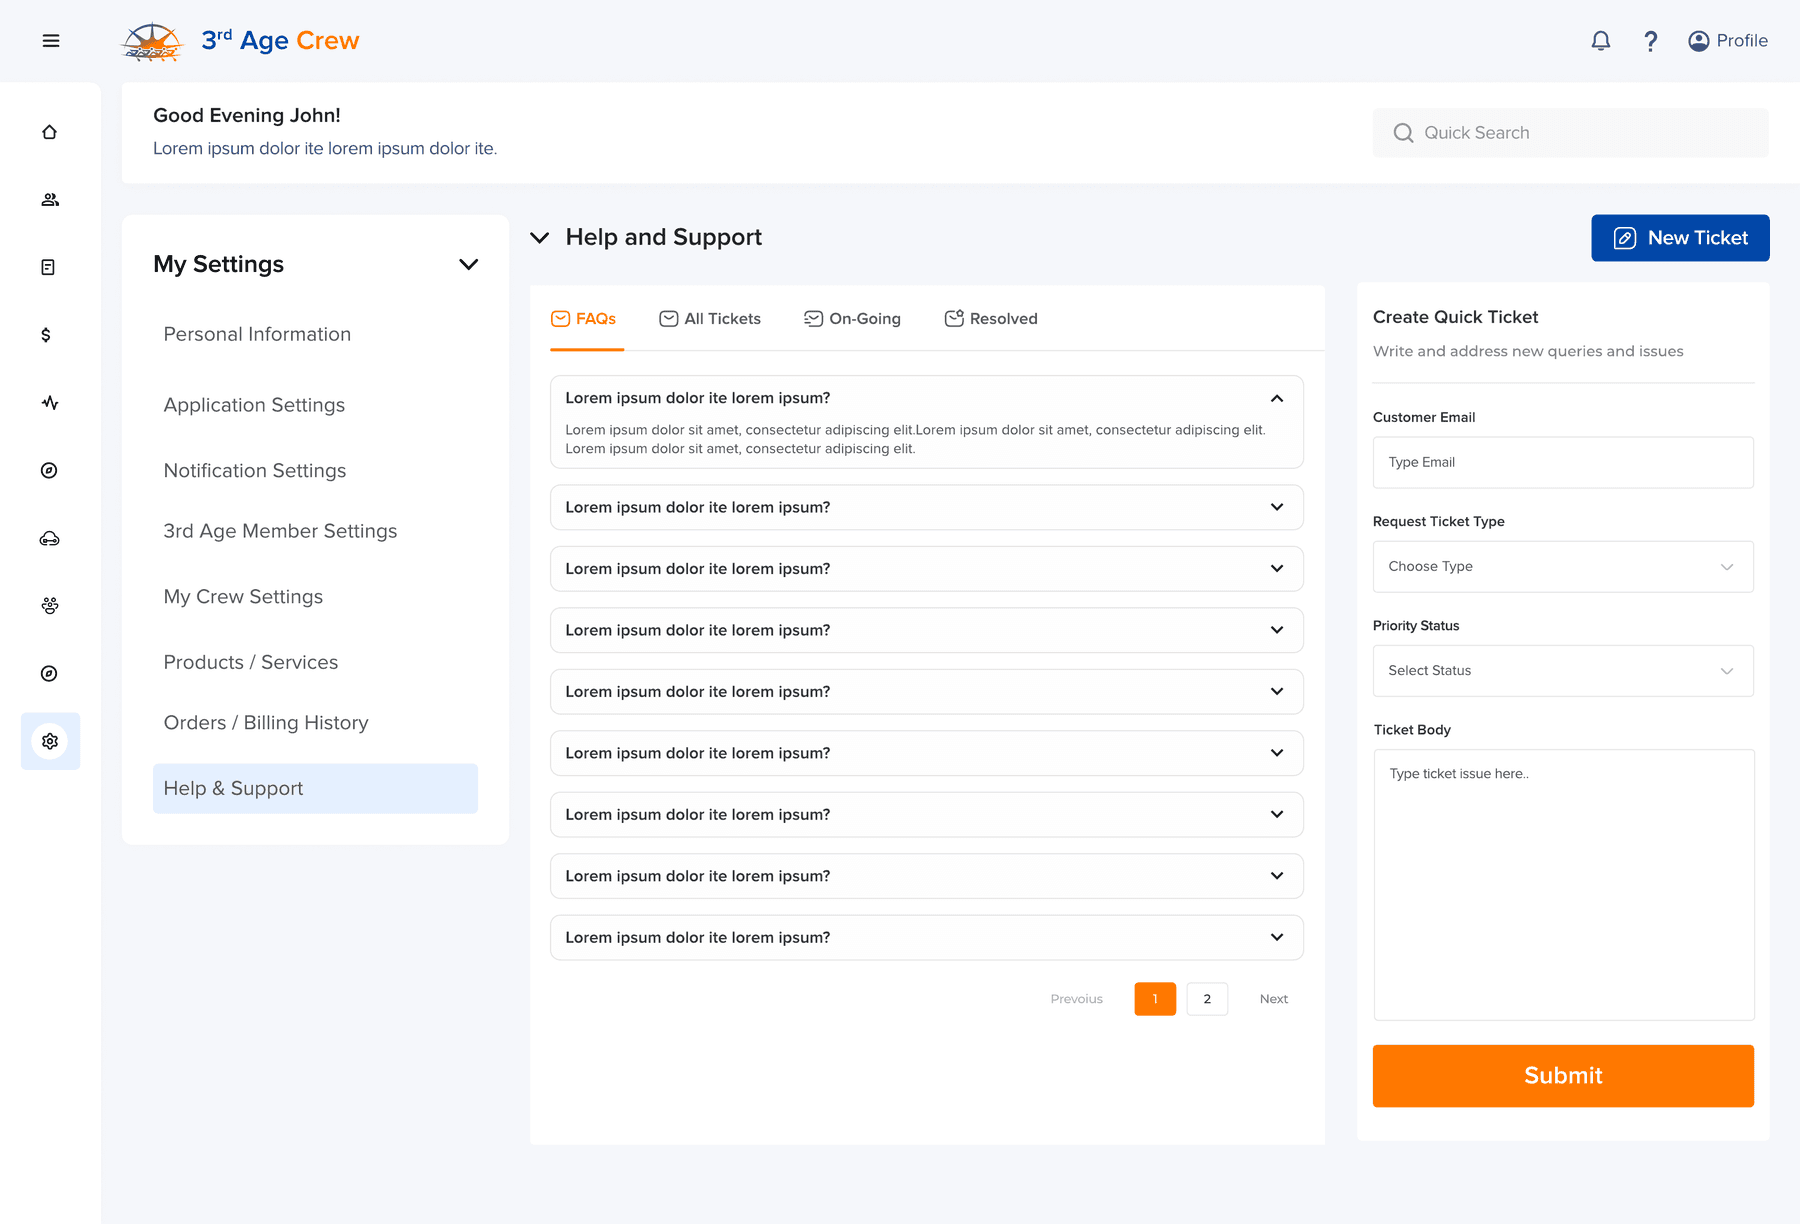This screenshot has width=1800, height=1224.
Task: Open My Crew Settings
Action: (x=243, y=597)
